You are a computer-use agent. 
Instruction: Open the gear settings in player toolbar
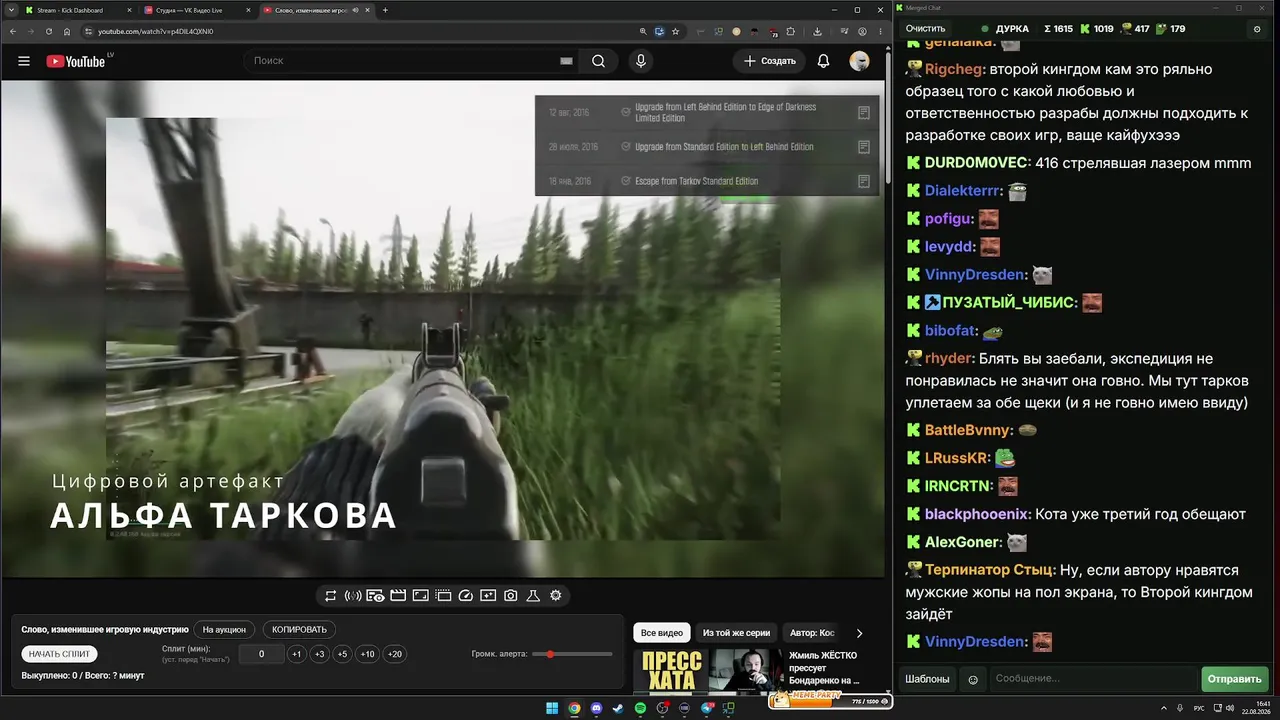pyautogui.click(x=556, y=596)
